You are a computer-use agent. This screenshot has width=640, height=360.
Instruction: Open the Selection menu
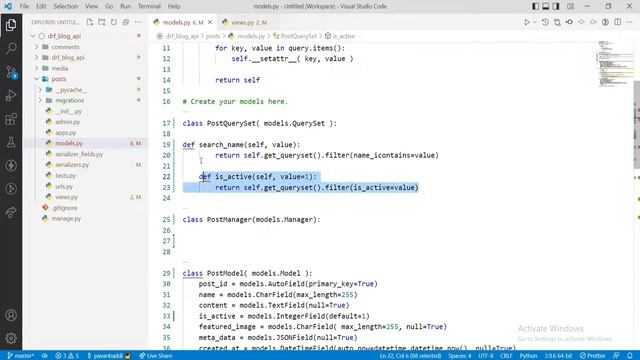[x=65, y=6]
